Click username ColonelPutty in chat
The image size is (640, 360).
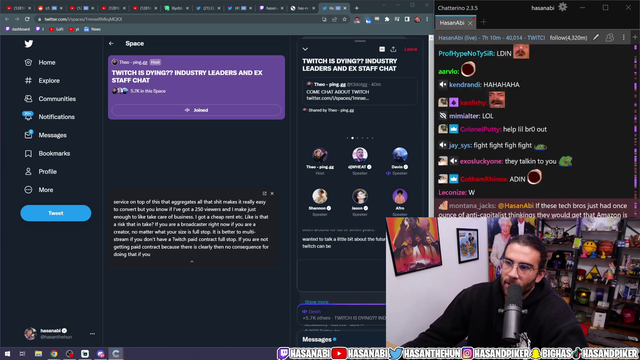click(x=480, y=129)
